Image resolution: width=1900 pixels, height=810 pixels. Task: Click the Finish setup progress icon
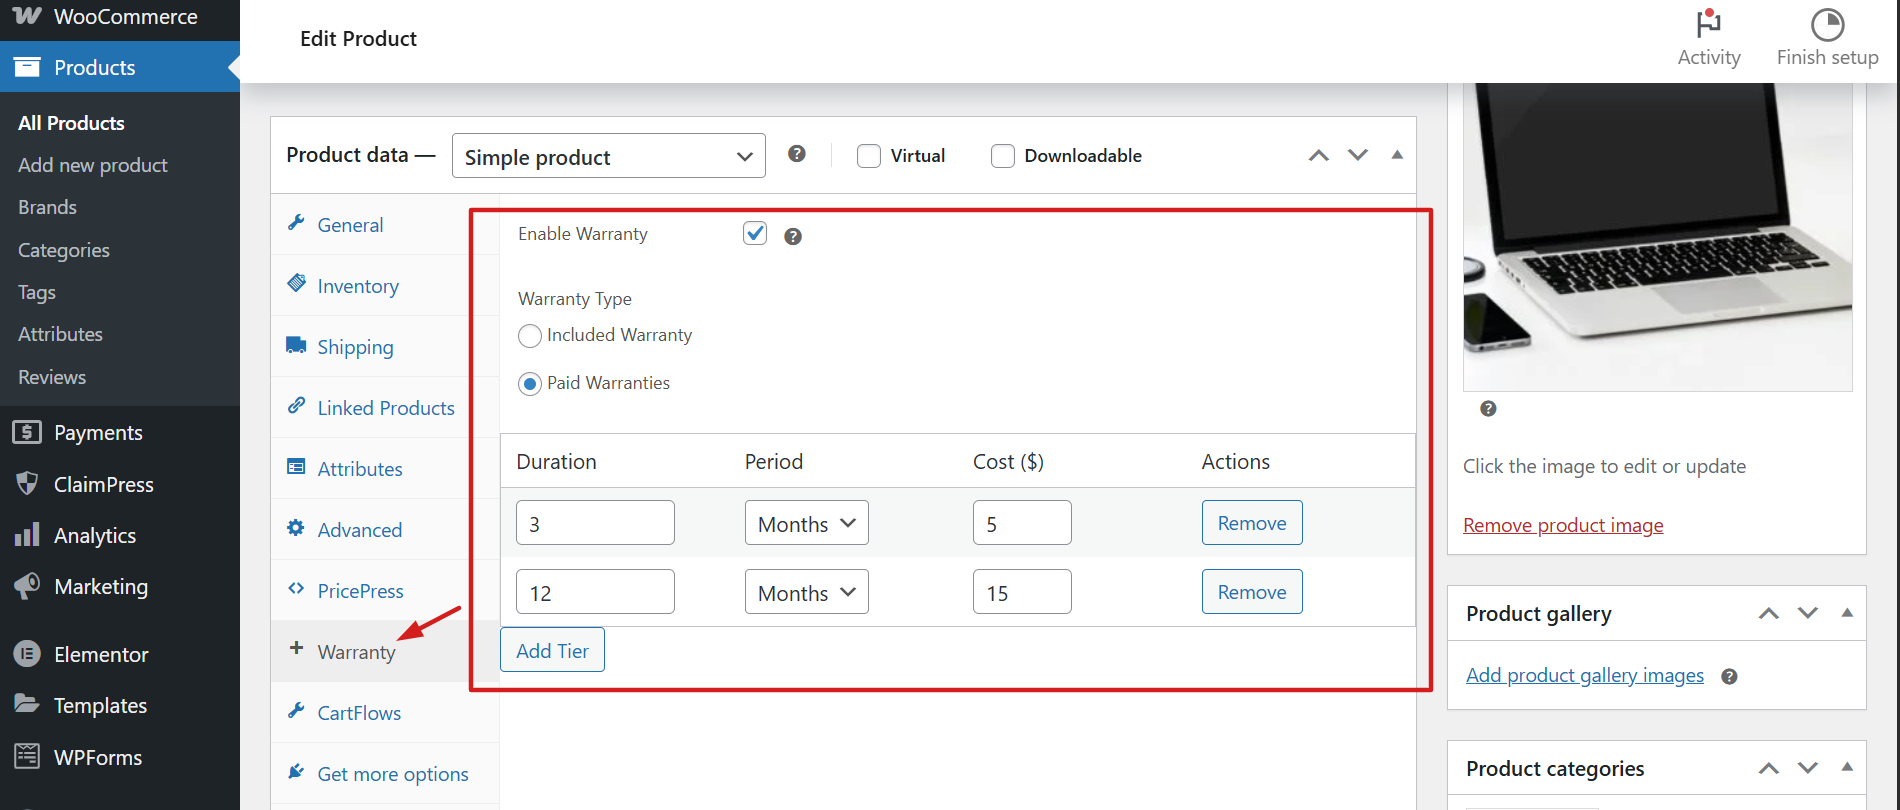[1827, 24]
